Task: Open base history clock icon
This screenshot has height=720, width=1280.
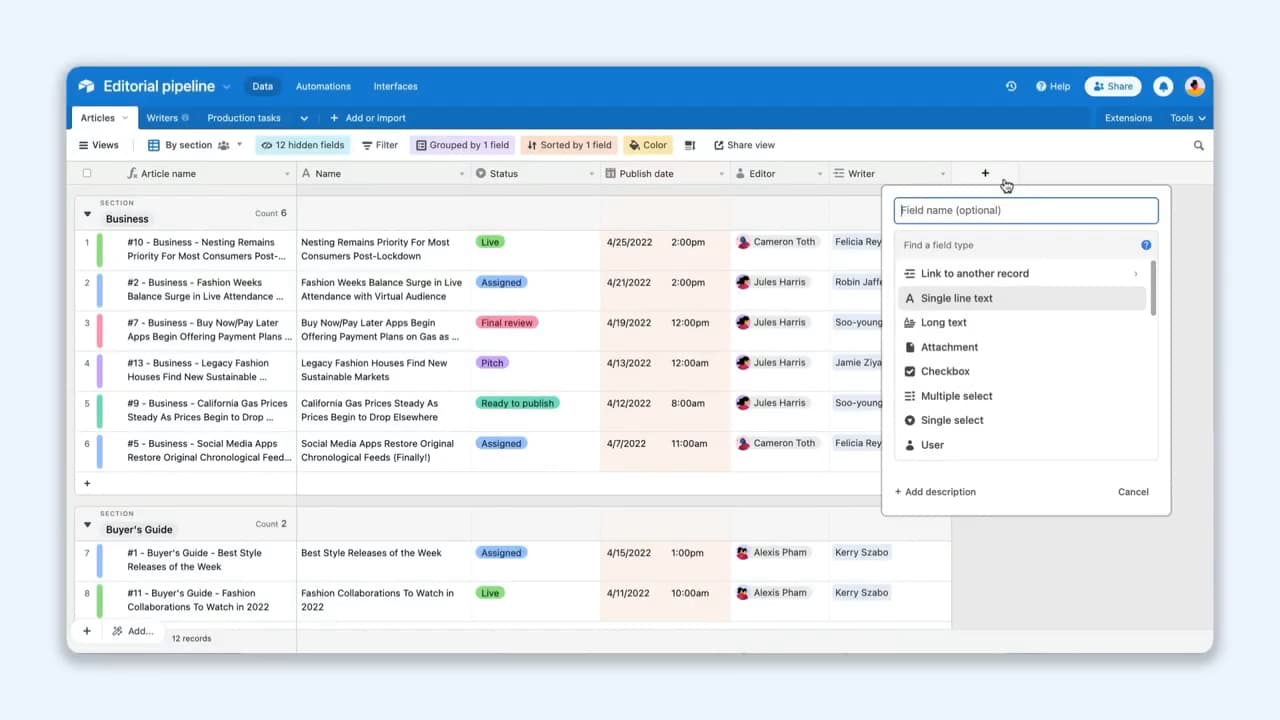Action: point(1011,86)
